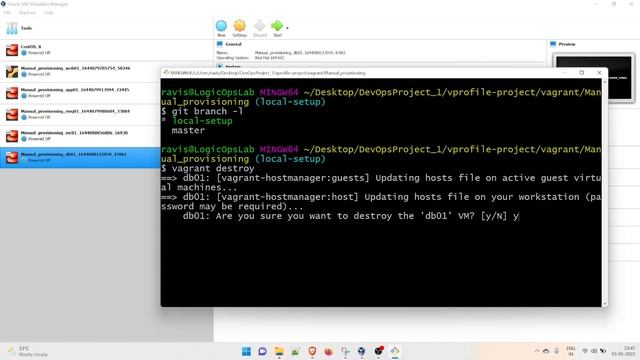Open the Chat app from taskbar
Image resolution: width=640 pixels, height=360 pixels.
(x=262, y=351)
